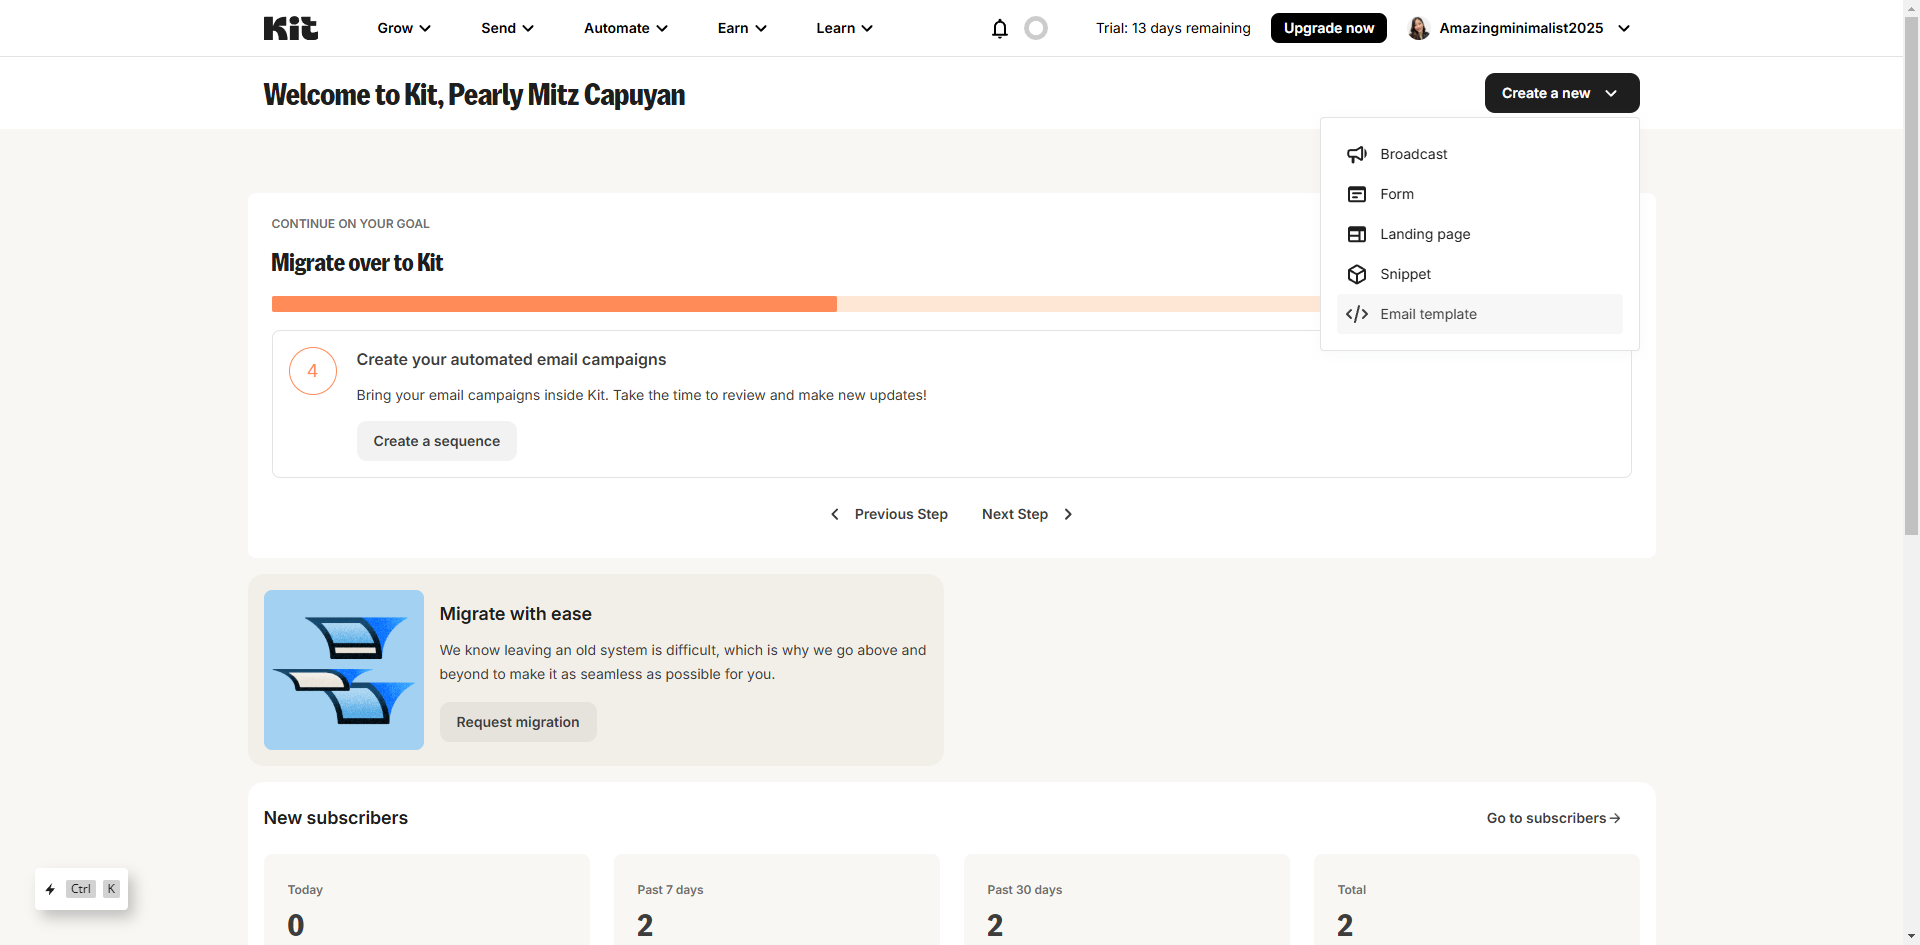The height and width of the screenshot is (945, 1920).
Task: Click the New subscribers heading
Action: (x=336, y=818)
